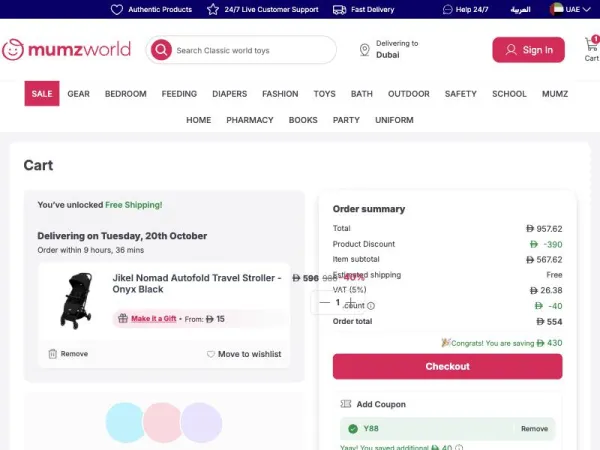The height and width of the screenshot is (450, 600).
Task: Click the Make it a Gift link
Action: [153, 318]
